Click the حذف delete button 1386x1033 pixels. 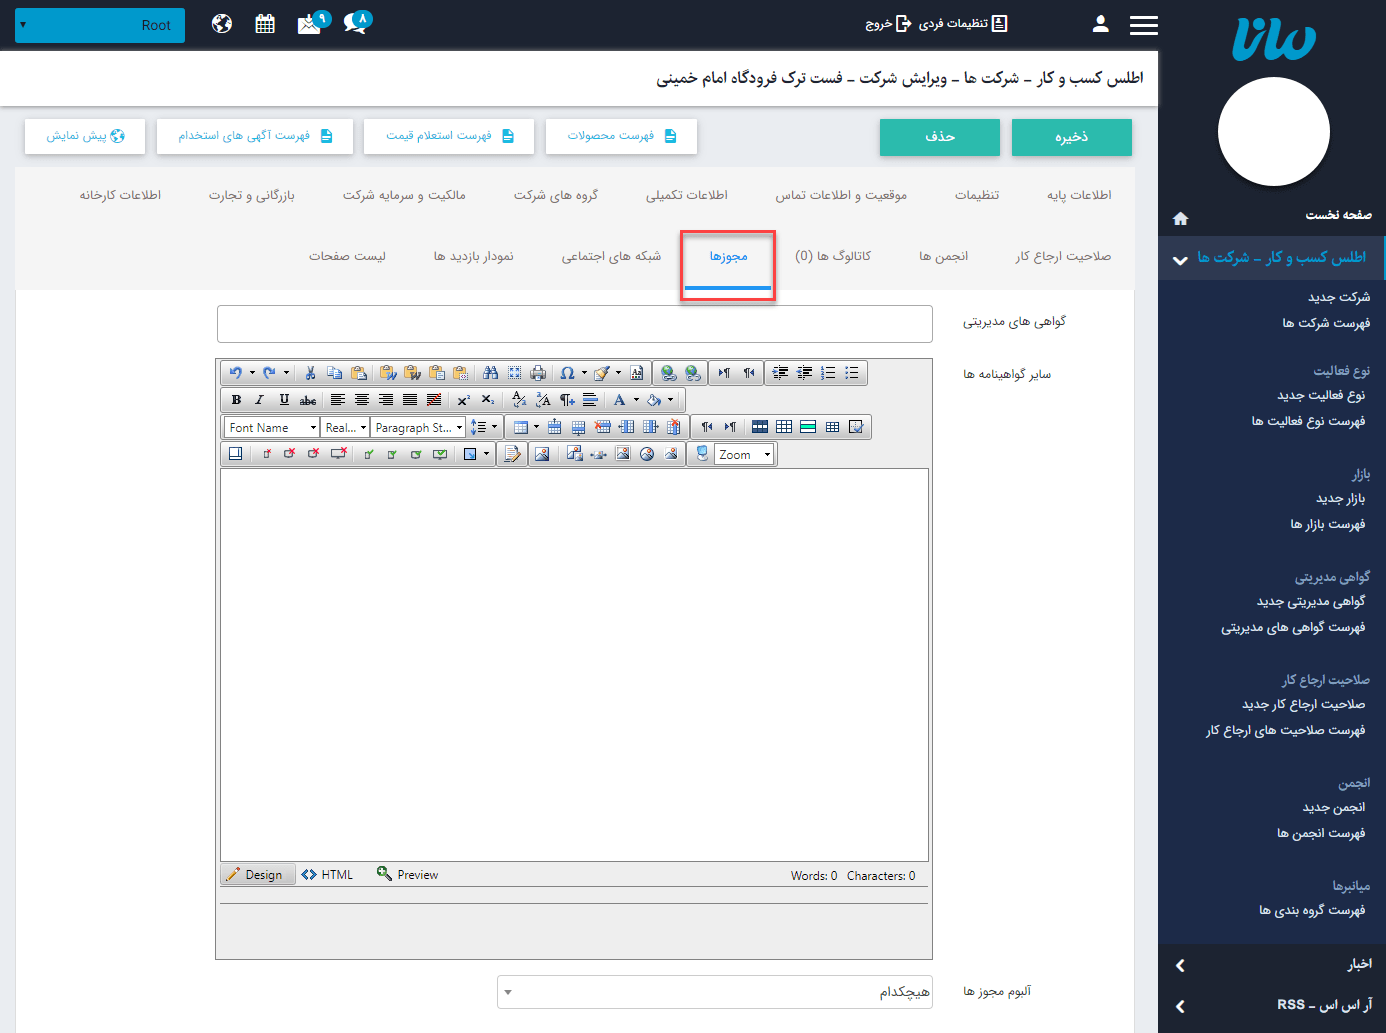tap(939, 137)
